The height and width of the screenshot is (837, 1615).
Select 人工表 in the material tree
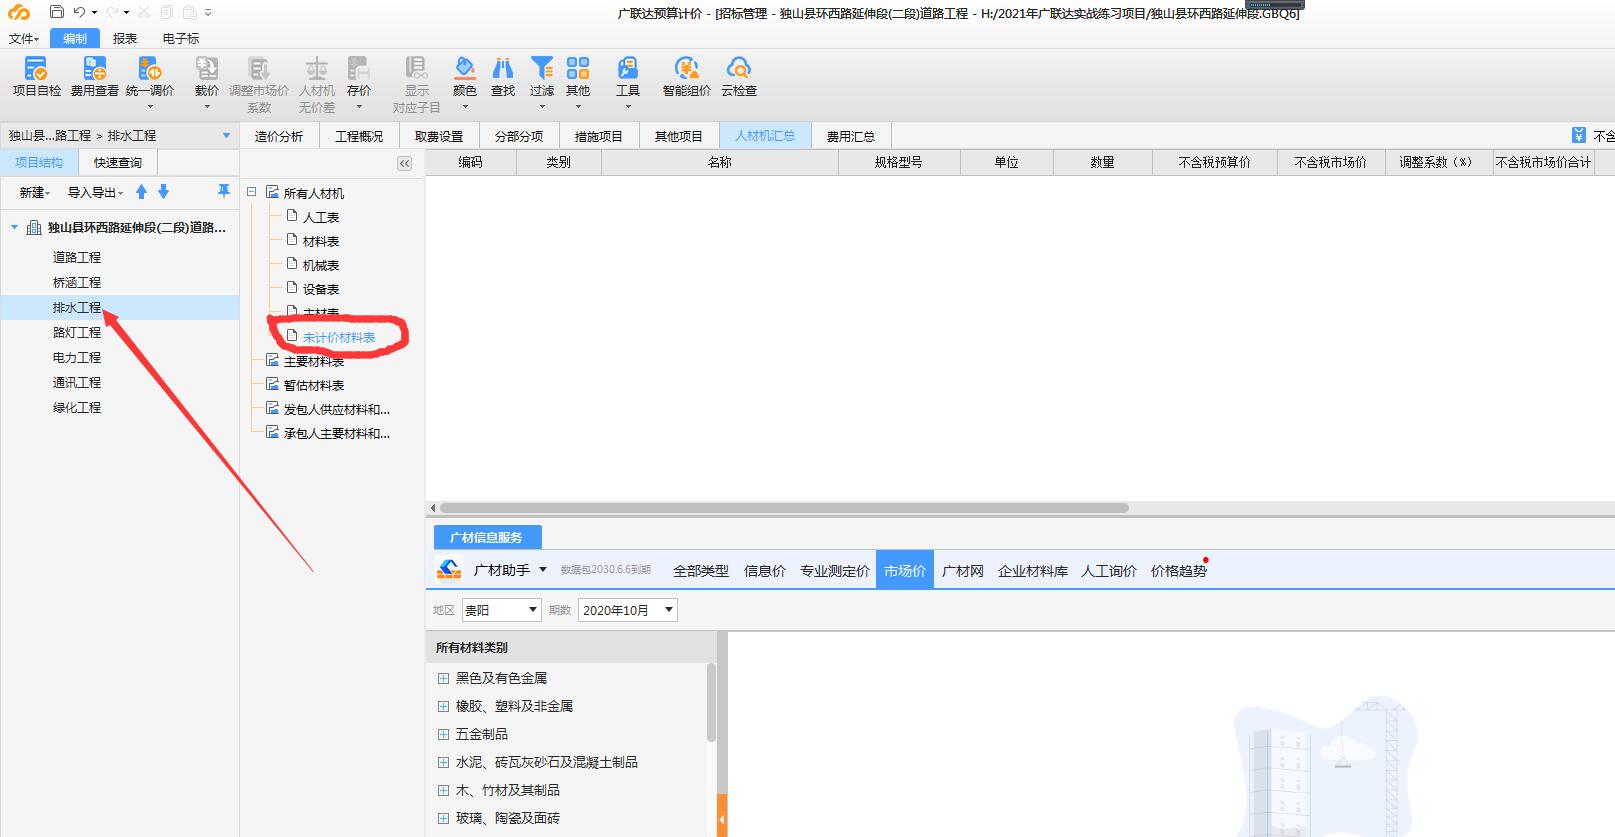point(321,217)
